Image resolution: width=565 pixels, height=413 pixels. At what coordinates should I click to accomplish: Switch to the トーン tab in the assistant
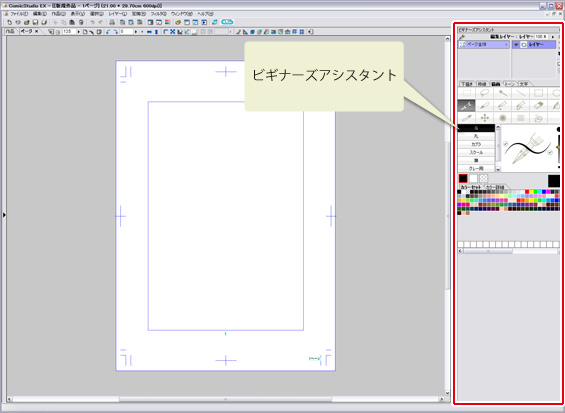[510, 84]
